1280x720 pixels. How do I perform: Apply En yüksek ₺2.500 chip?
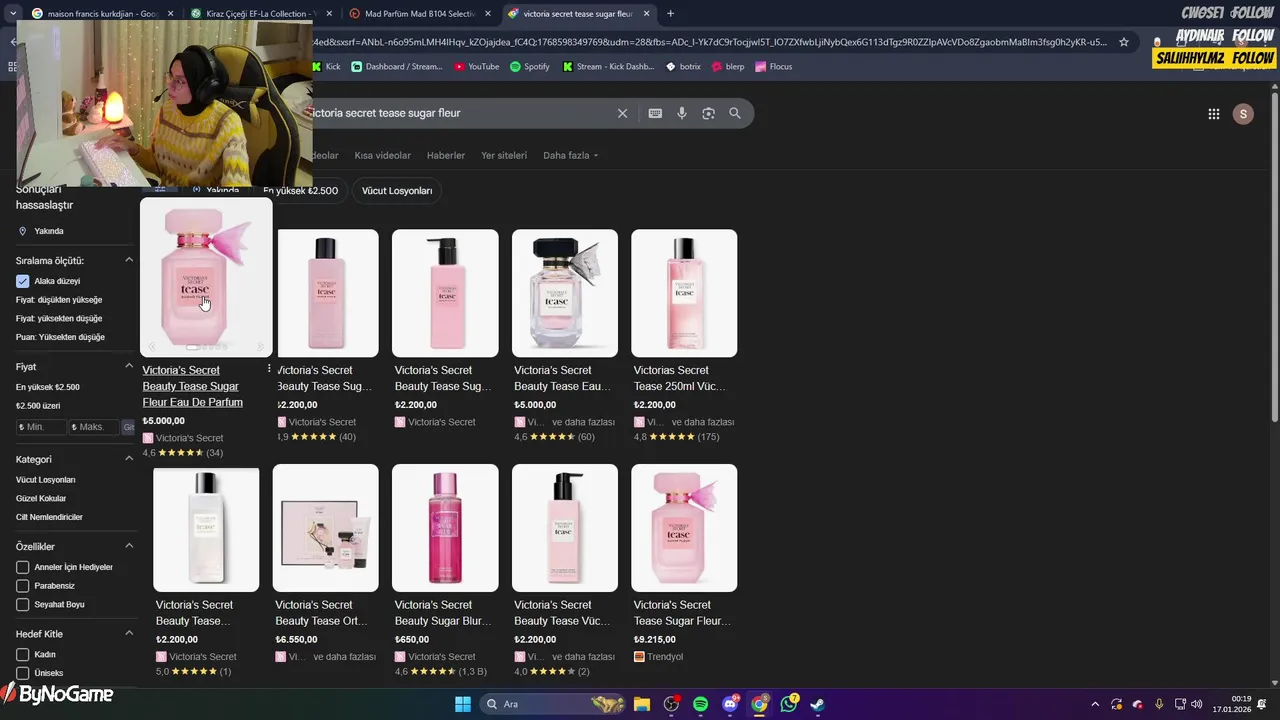[300, 191]
